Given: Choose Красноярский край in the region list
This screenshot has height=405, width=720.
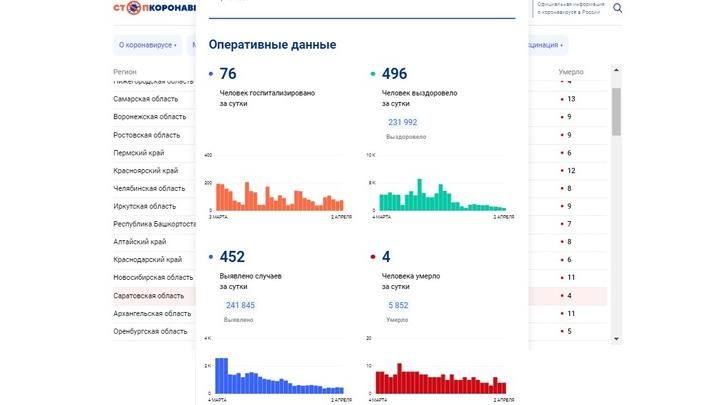Looking at the screenshot, I should 148,171.
